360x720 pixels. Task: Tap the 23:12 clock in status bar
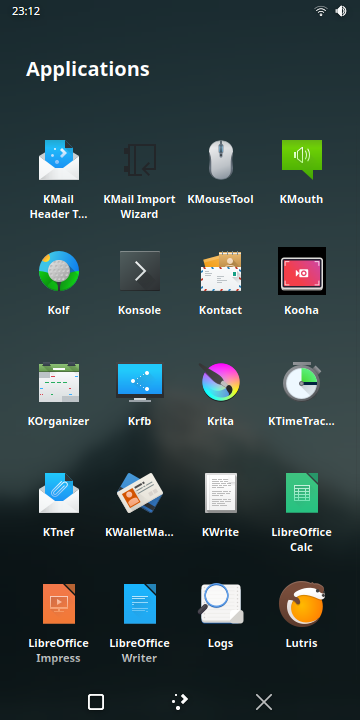(x=26, y=11)
